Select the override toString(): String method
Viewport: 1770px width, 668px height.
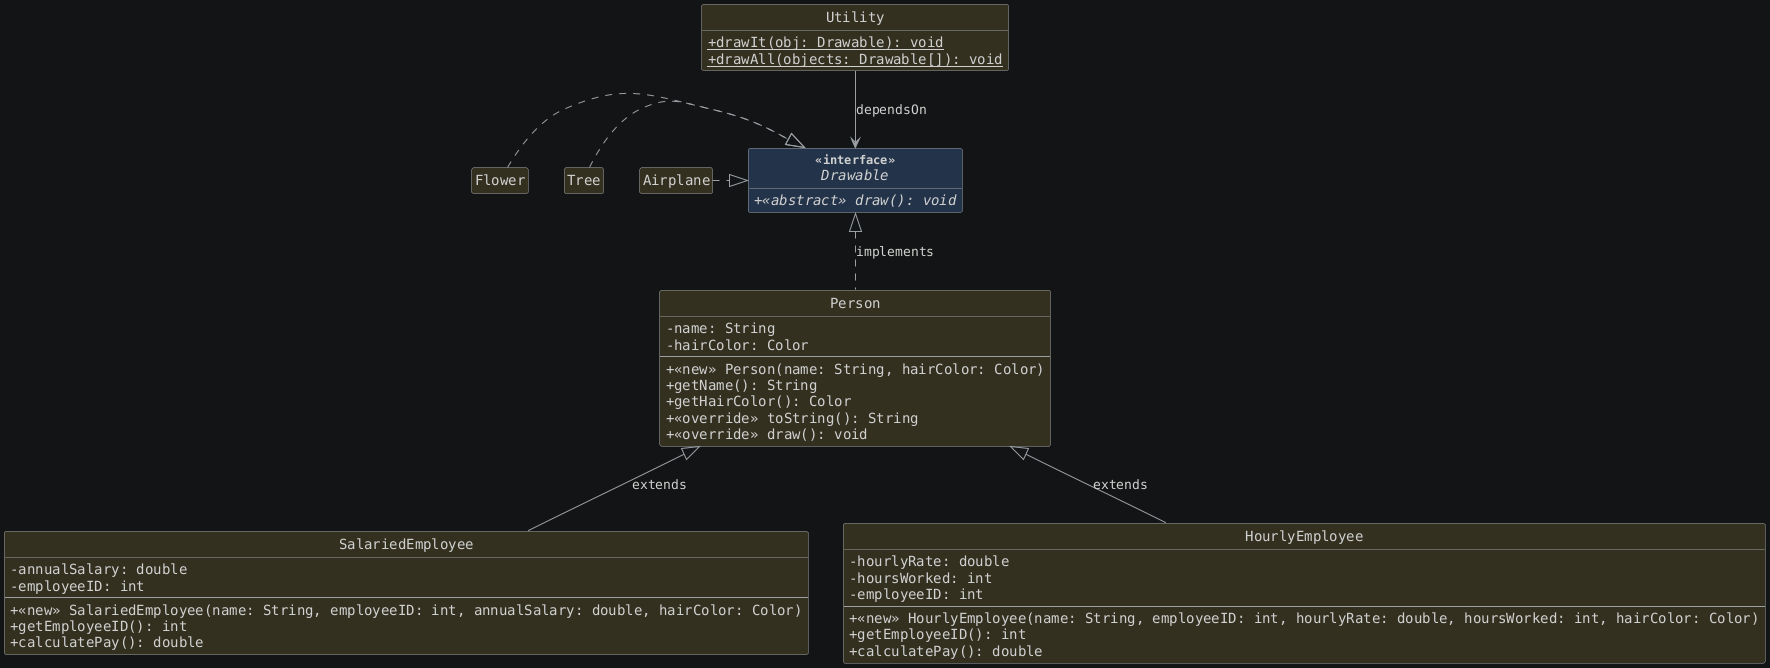pyautogui.click(x=792, y=418)
